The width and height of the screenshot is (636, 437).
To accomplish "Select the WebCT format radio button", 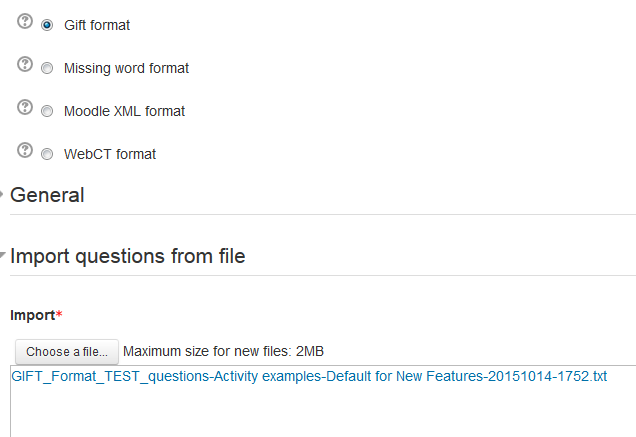I will 47,154.
